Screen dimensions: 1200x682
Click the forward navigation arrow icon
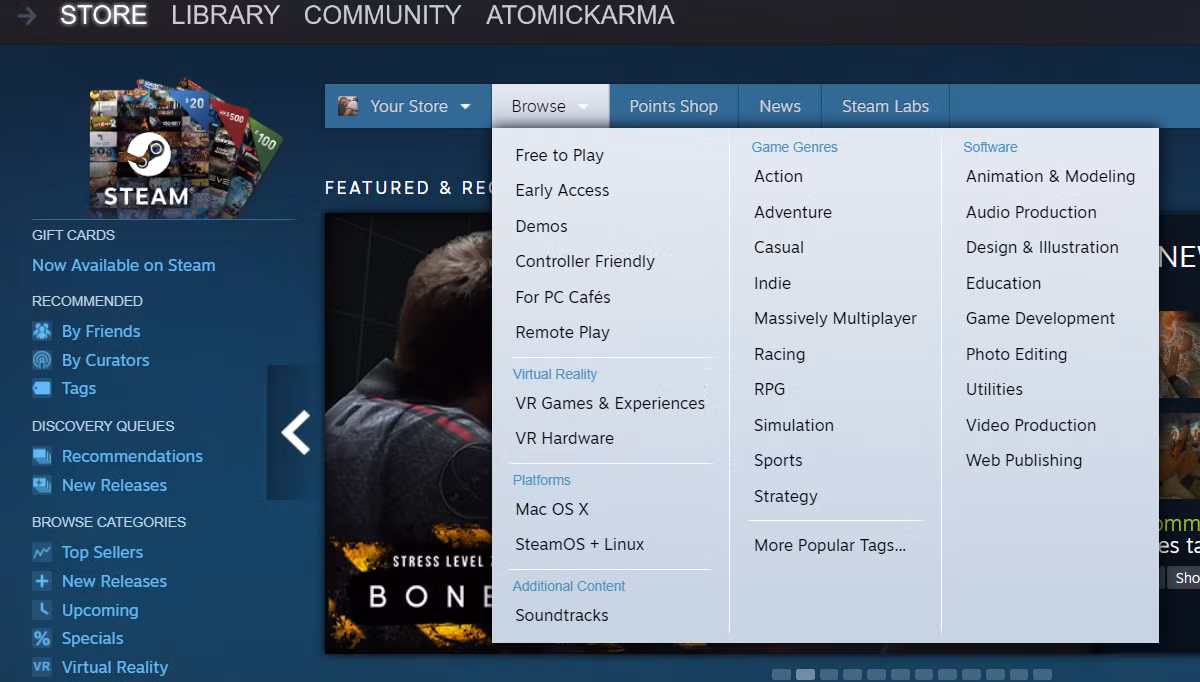click(27, 16)
